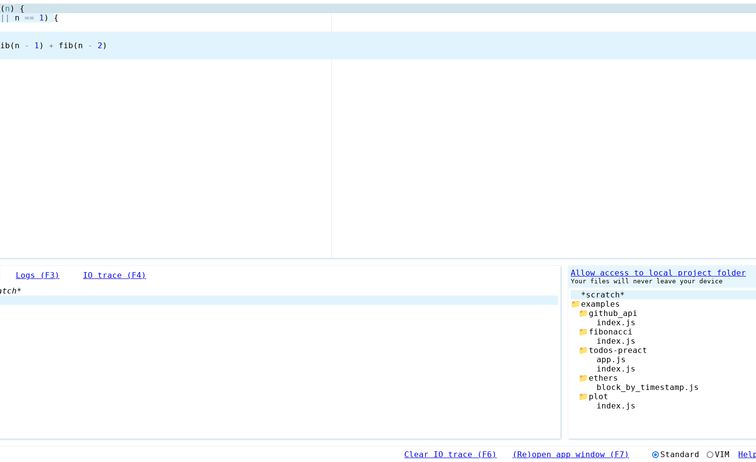The image size is (756, 462).
Task: Switch to the IO trace (F4) tab
Action: [x=114, y=275]
